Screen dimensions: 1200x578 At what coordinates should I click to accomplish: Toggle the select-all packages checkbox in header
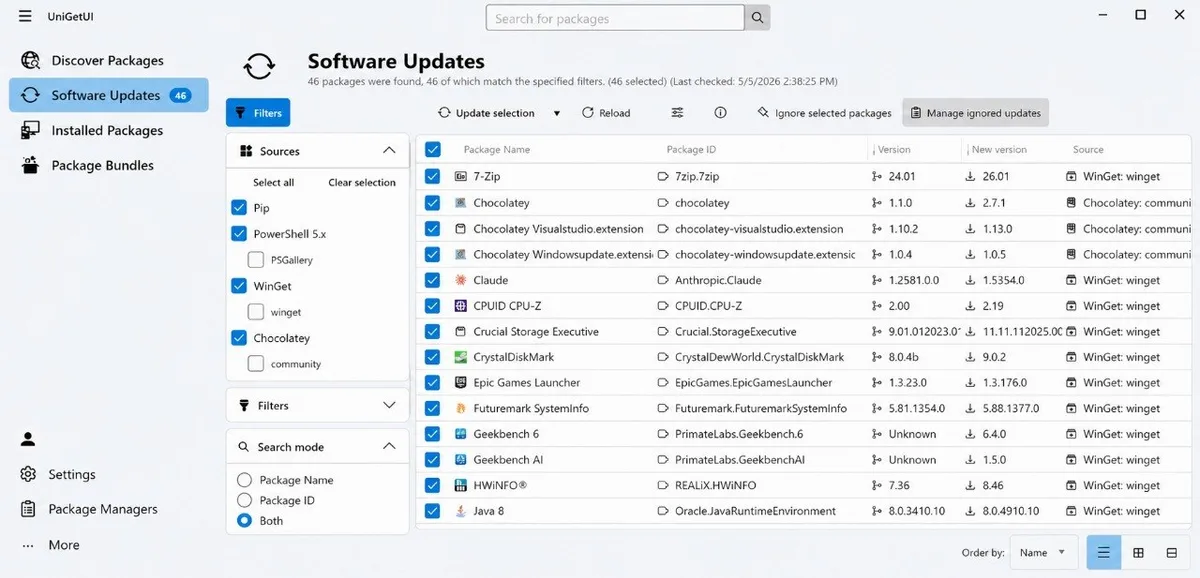click(432, 149)
